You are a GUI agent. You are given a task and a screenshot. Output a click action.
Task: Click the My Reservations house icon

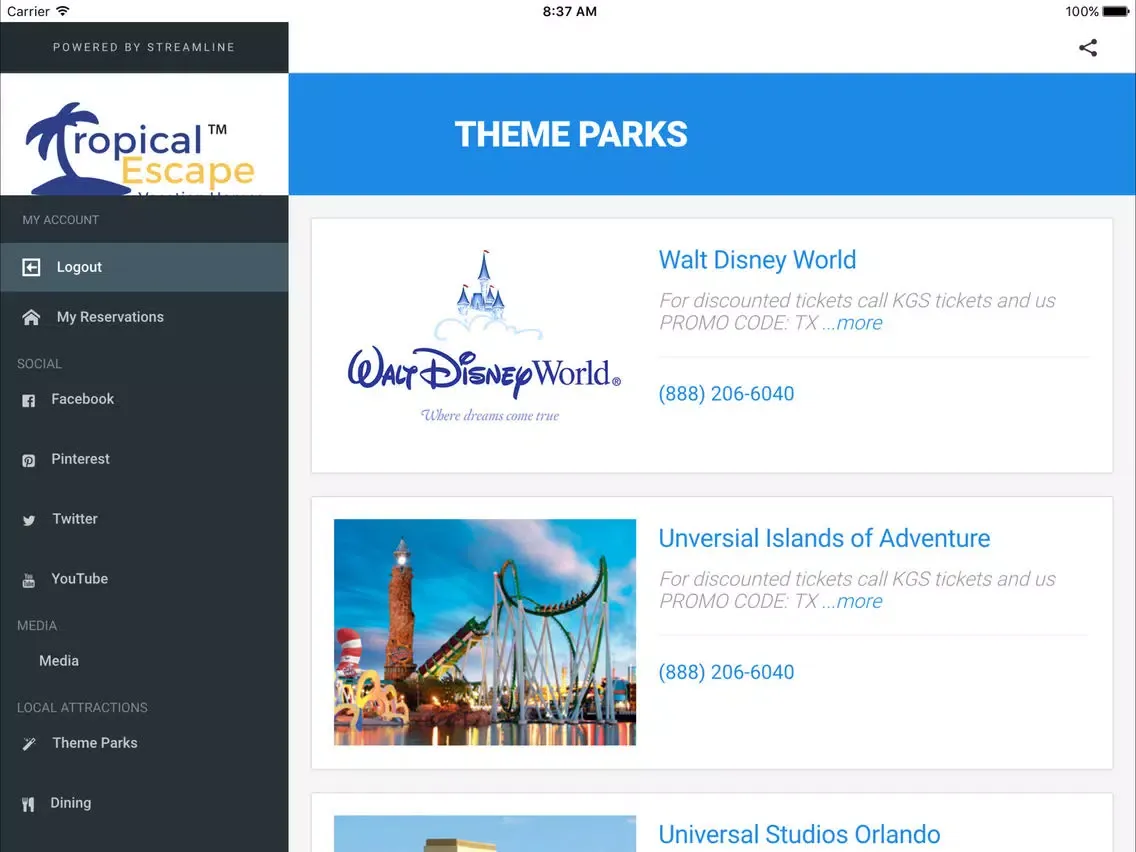pyautogui.click(x=31, y=317)
